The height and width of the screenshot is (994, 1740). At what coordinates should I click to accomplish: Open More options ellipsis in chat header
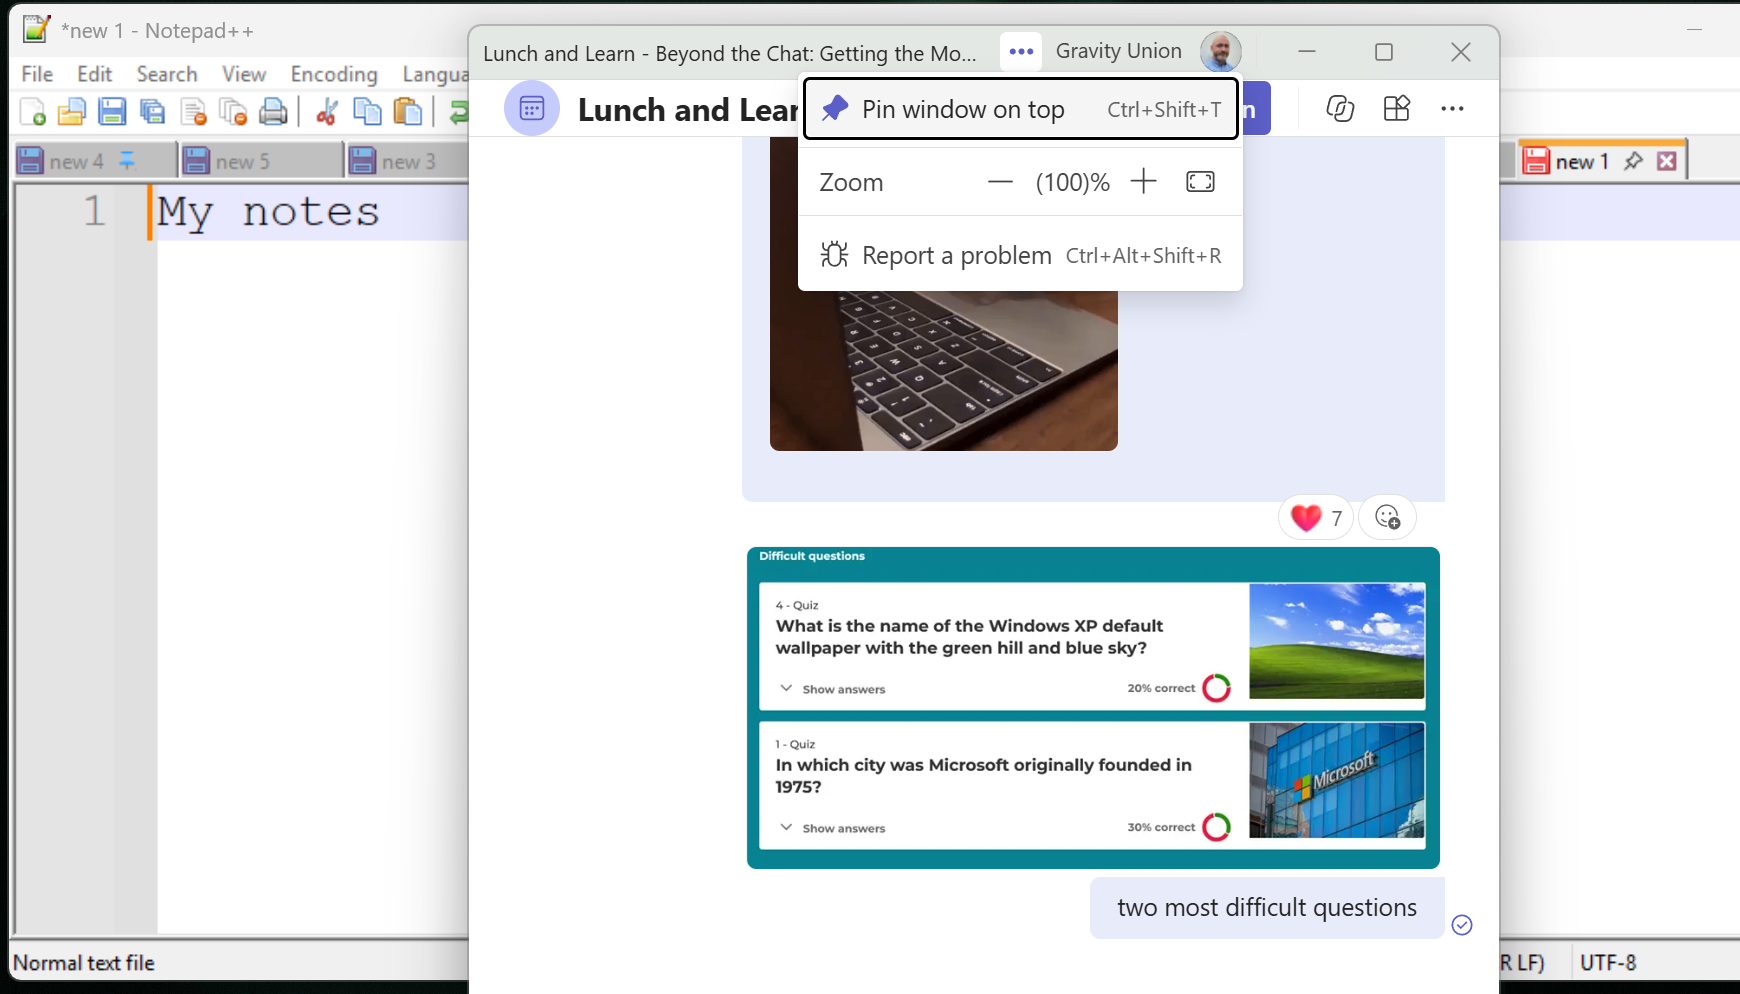pyautogui.click(x=1452, y=108)
